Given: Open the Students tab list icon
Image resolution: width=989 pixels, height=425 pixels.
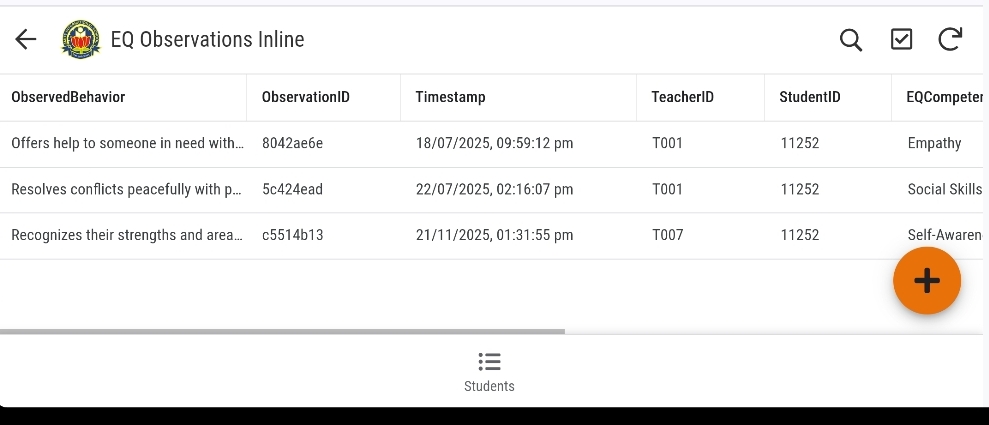Looking at the screenshot, I should (x=489, y=362).
